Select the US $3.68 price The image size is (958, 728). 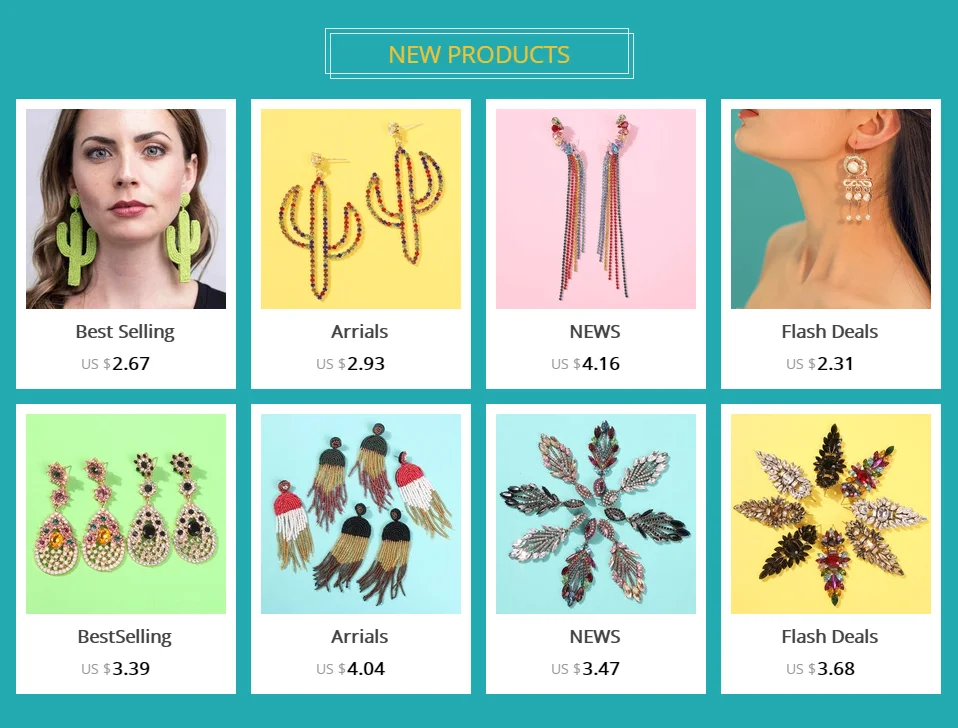click(821, 668)
